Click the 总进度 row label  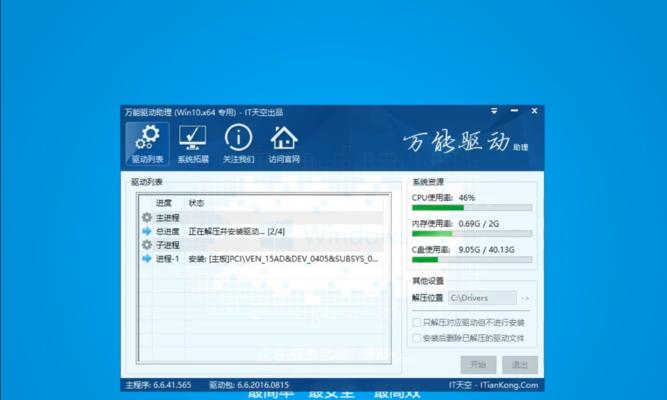(x=168, y=231)
